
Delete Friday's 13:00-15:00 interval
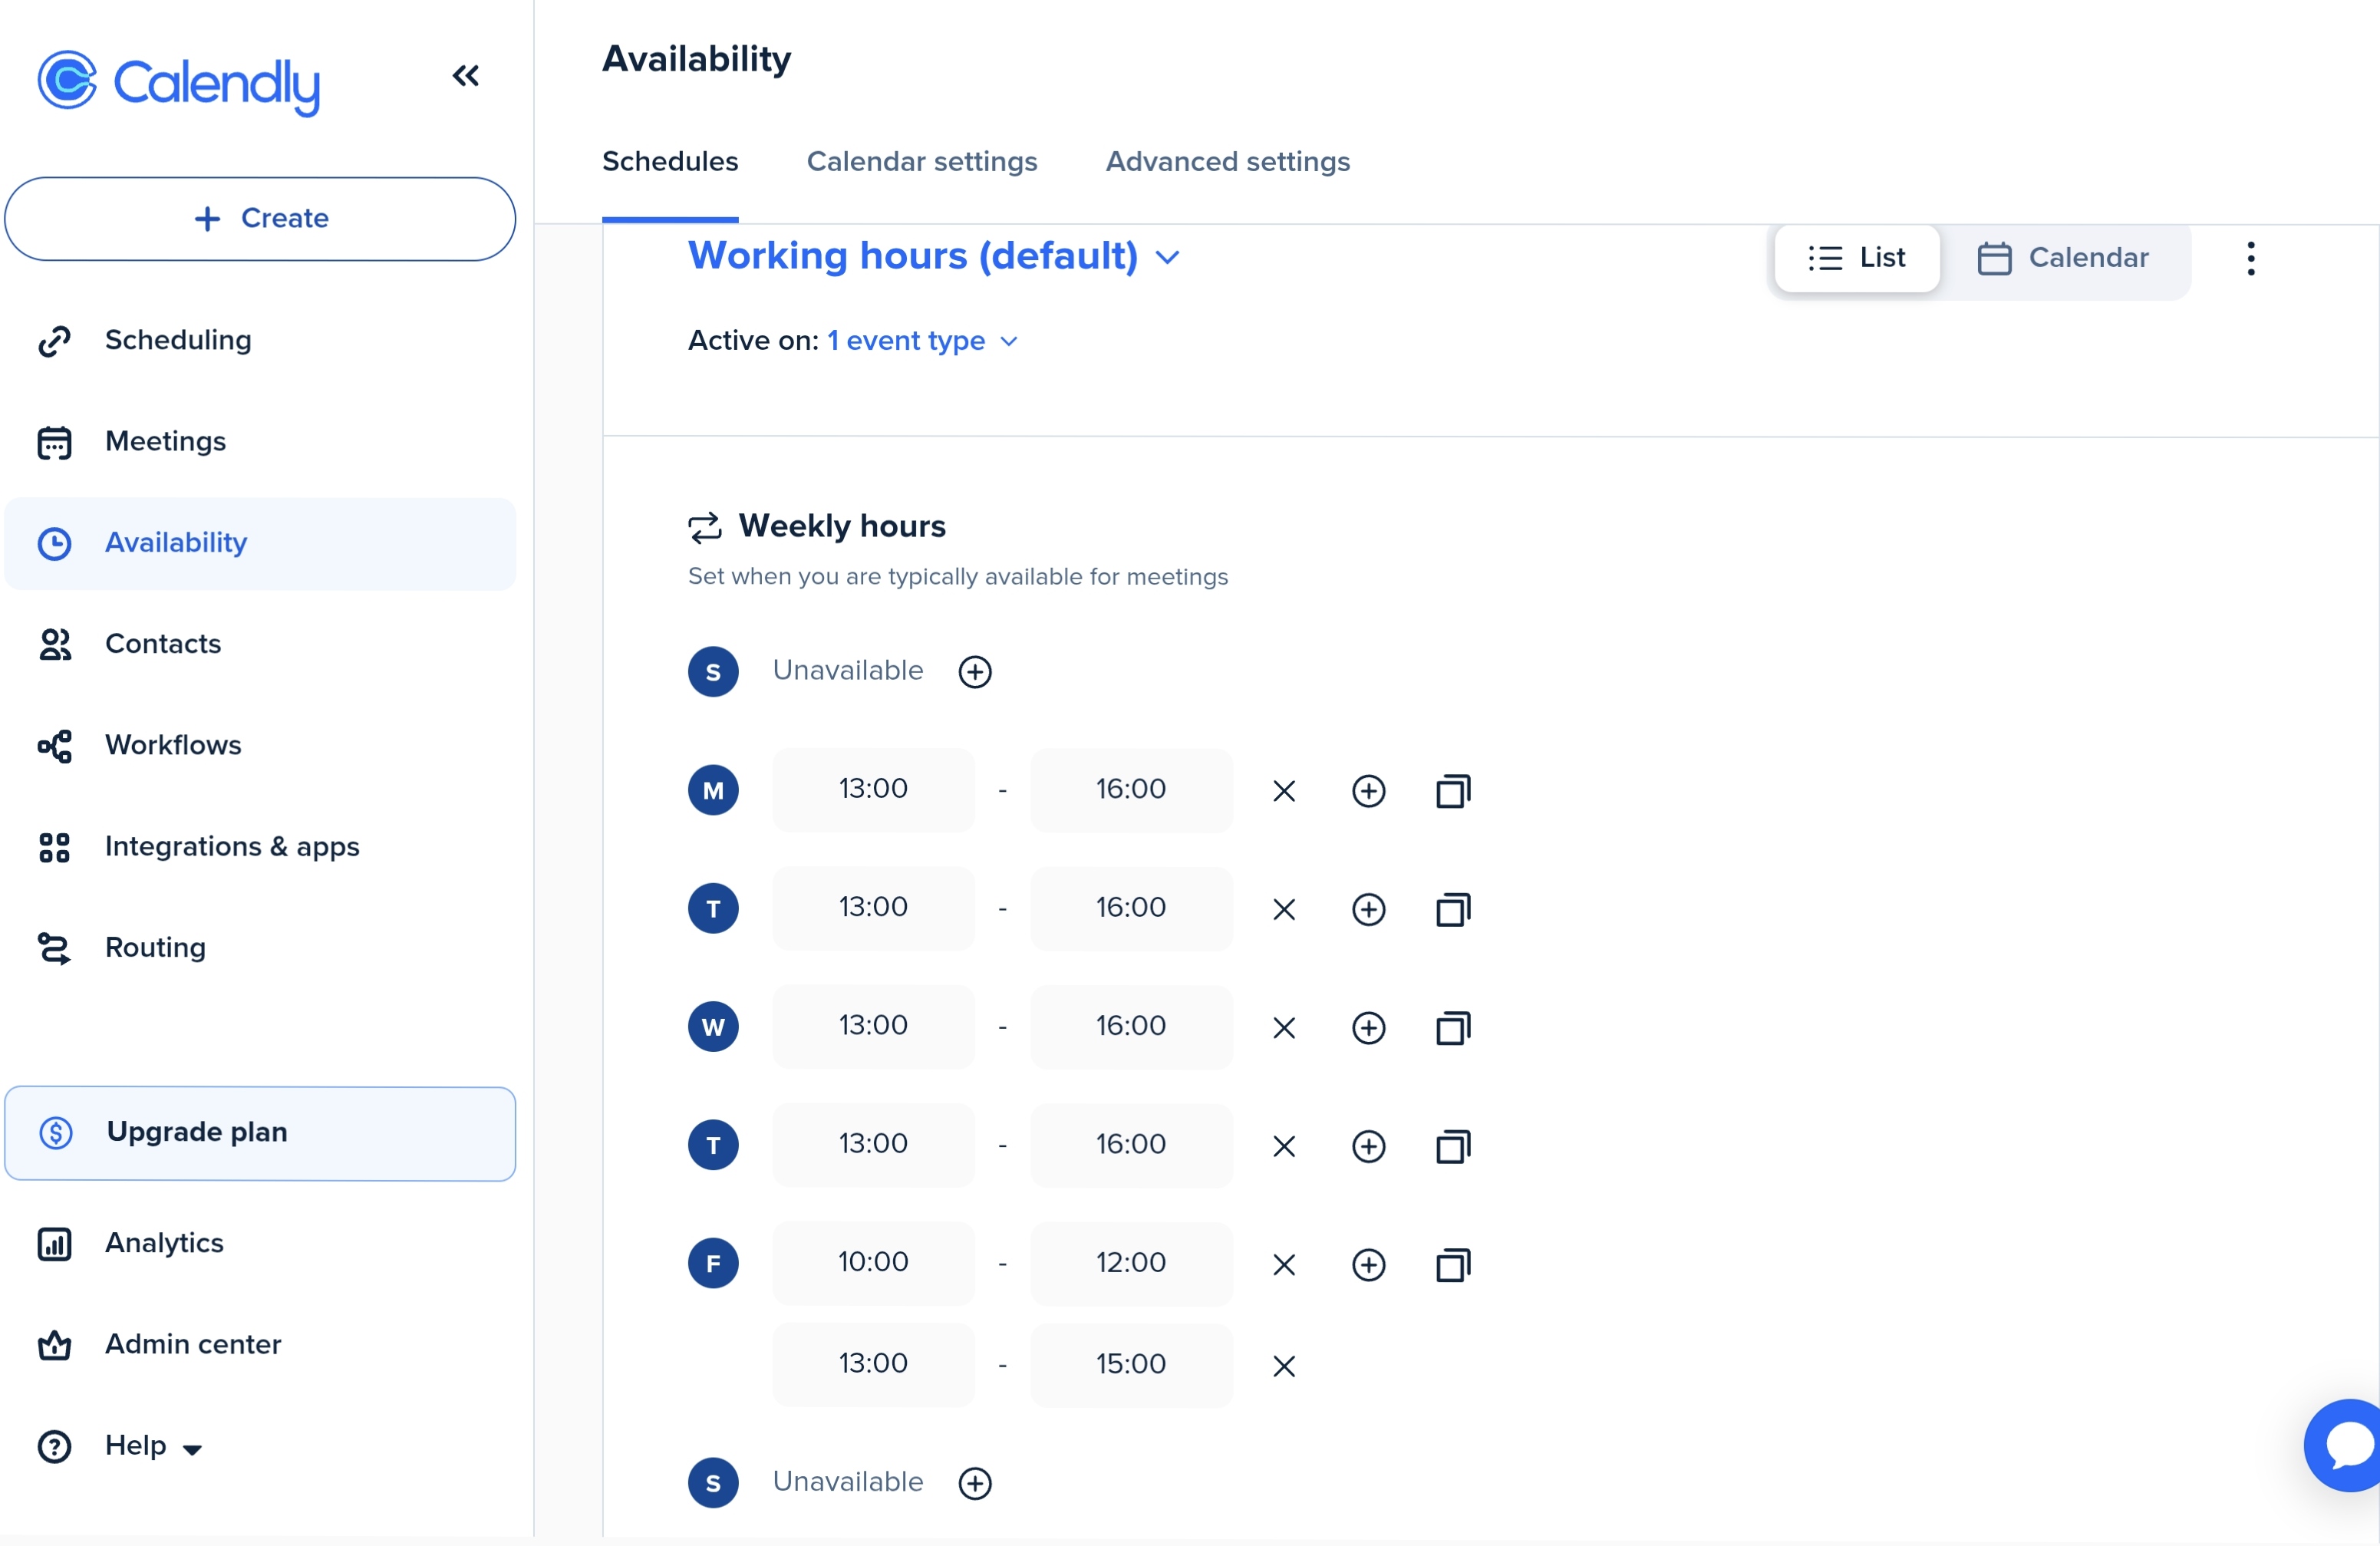pos(1284,1365)
